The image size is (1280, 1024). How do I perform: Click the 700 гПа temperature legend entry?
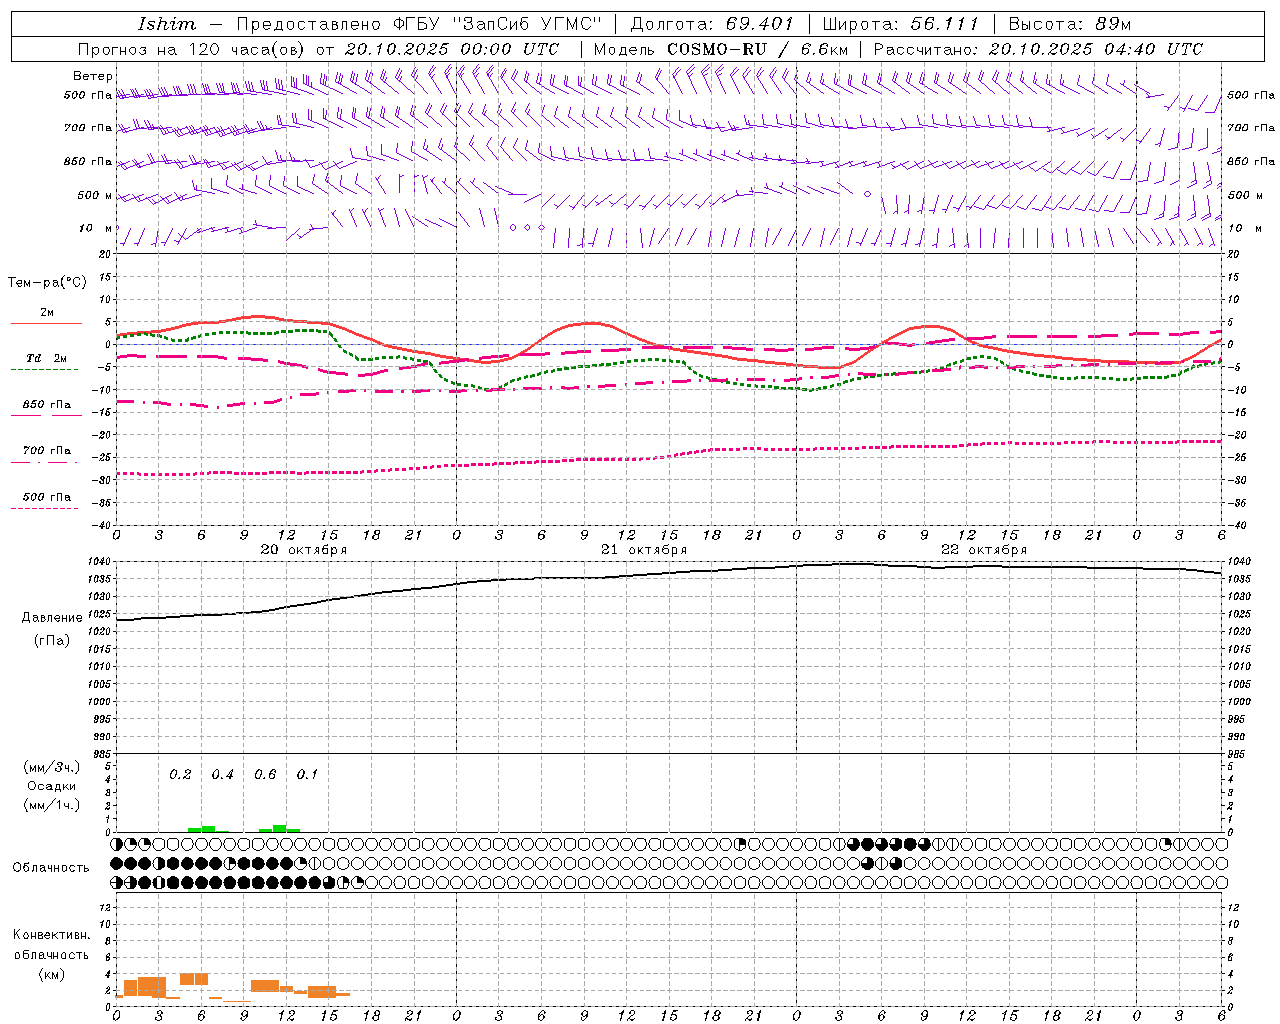point(47,451)
